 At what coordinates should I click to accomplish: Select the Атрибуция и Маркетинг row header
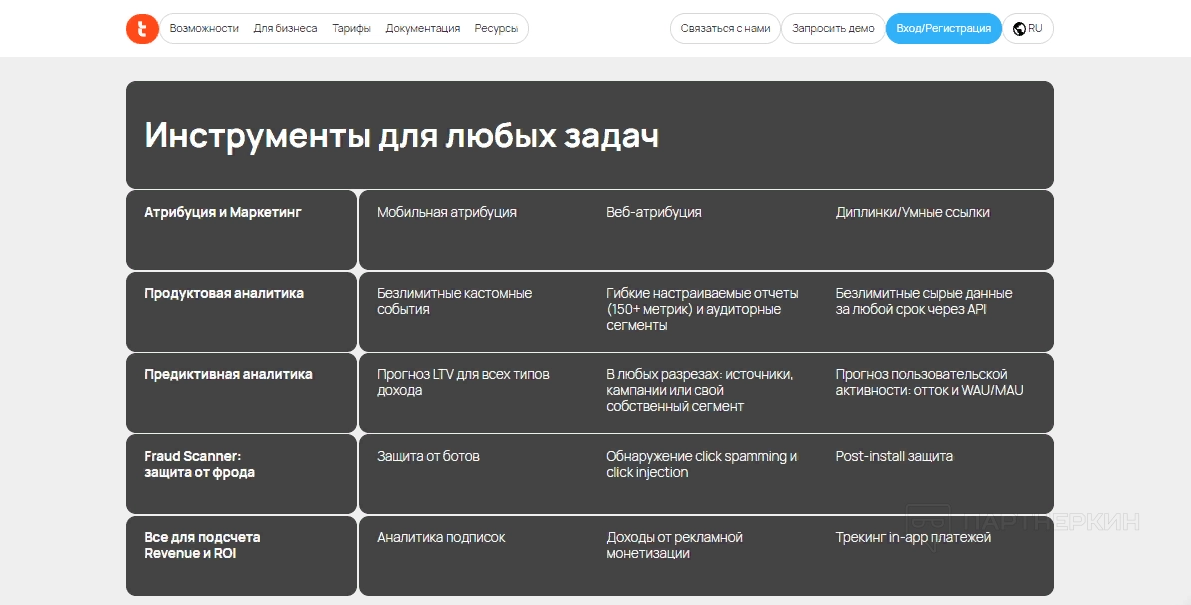click(223, 213)
